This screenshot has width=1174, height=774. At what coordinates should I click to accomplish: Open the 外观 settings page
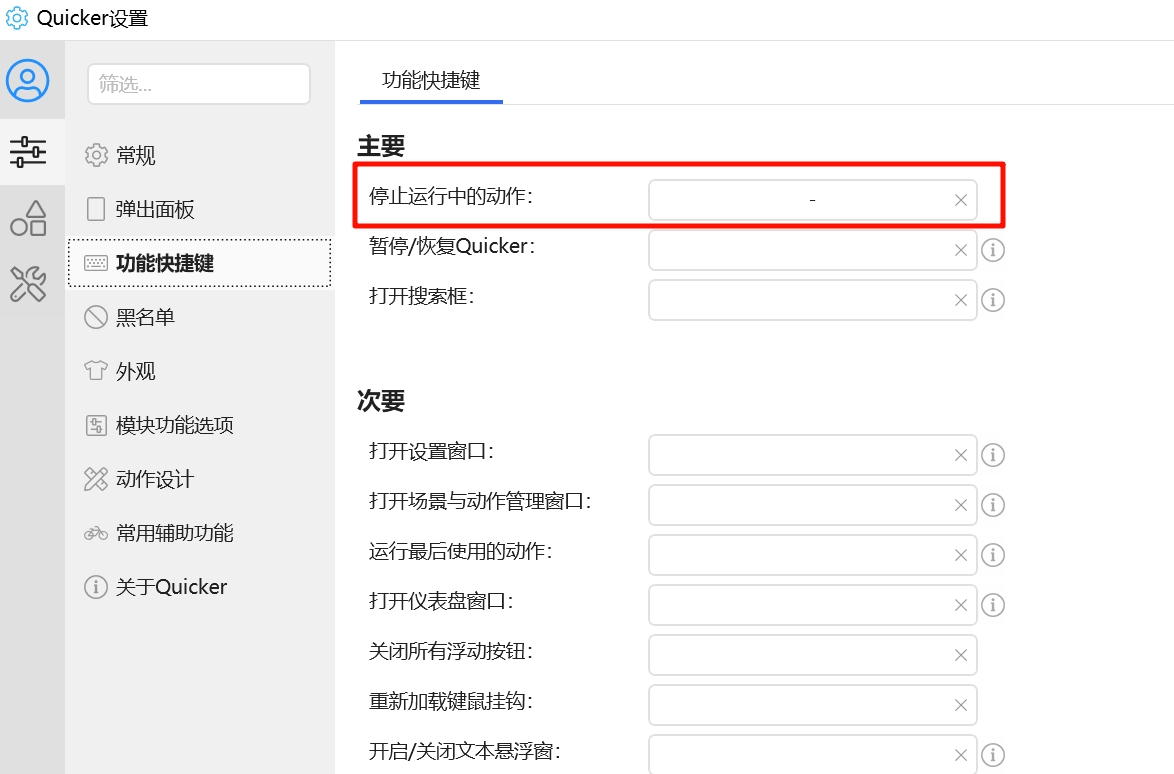click(x=199, y=371)
